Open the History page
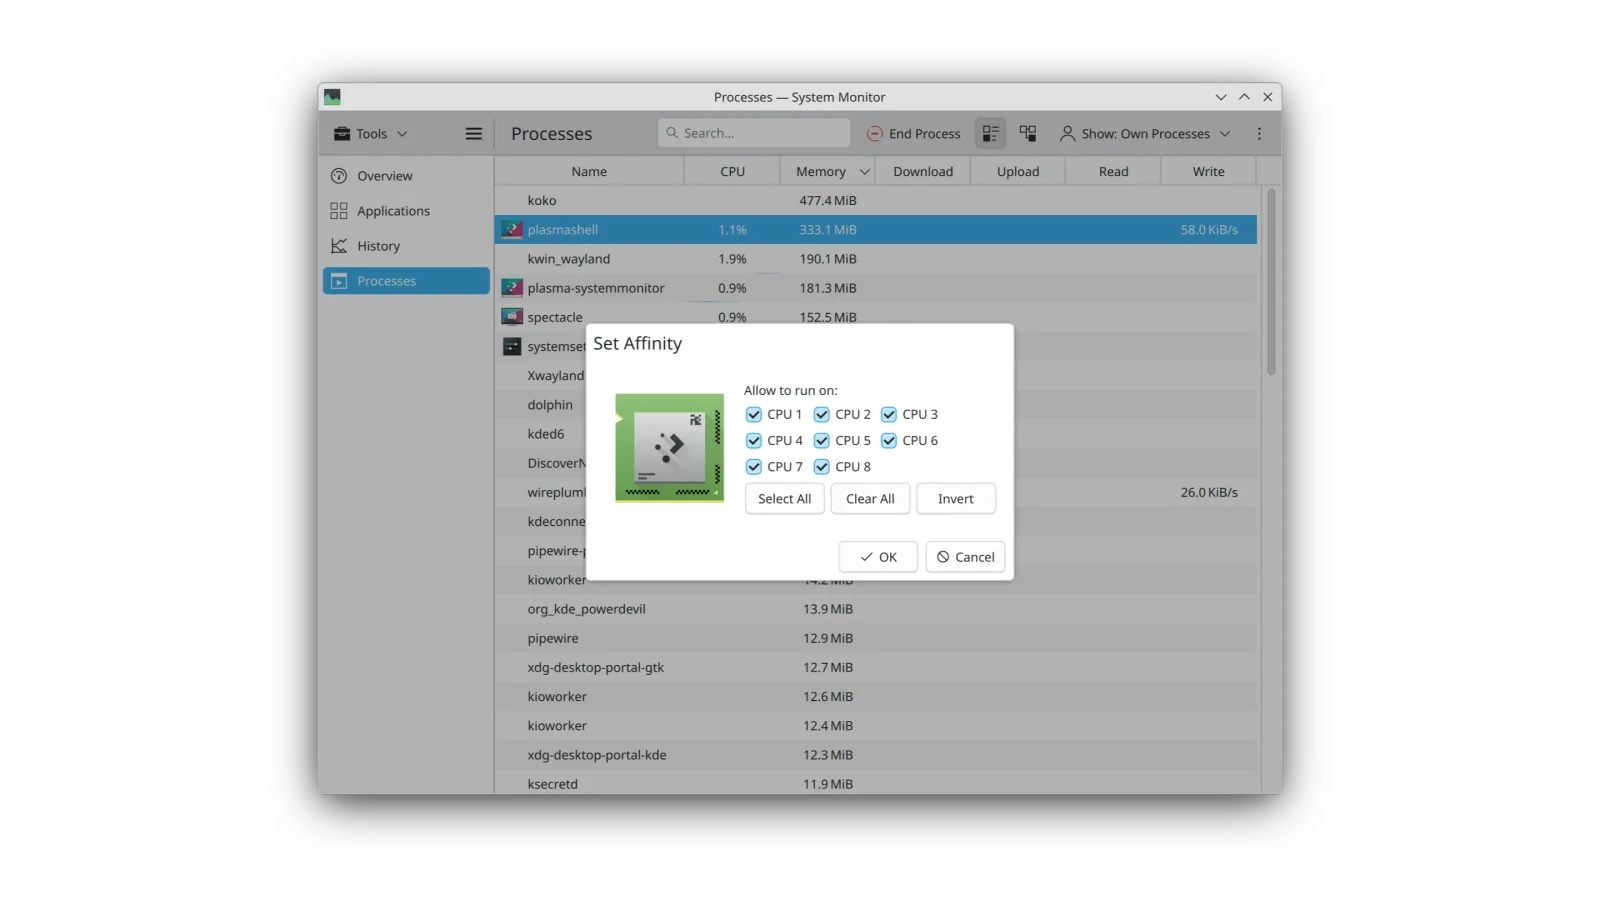 406,246
